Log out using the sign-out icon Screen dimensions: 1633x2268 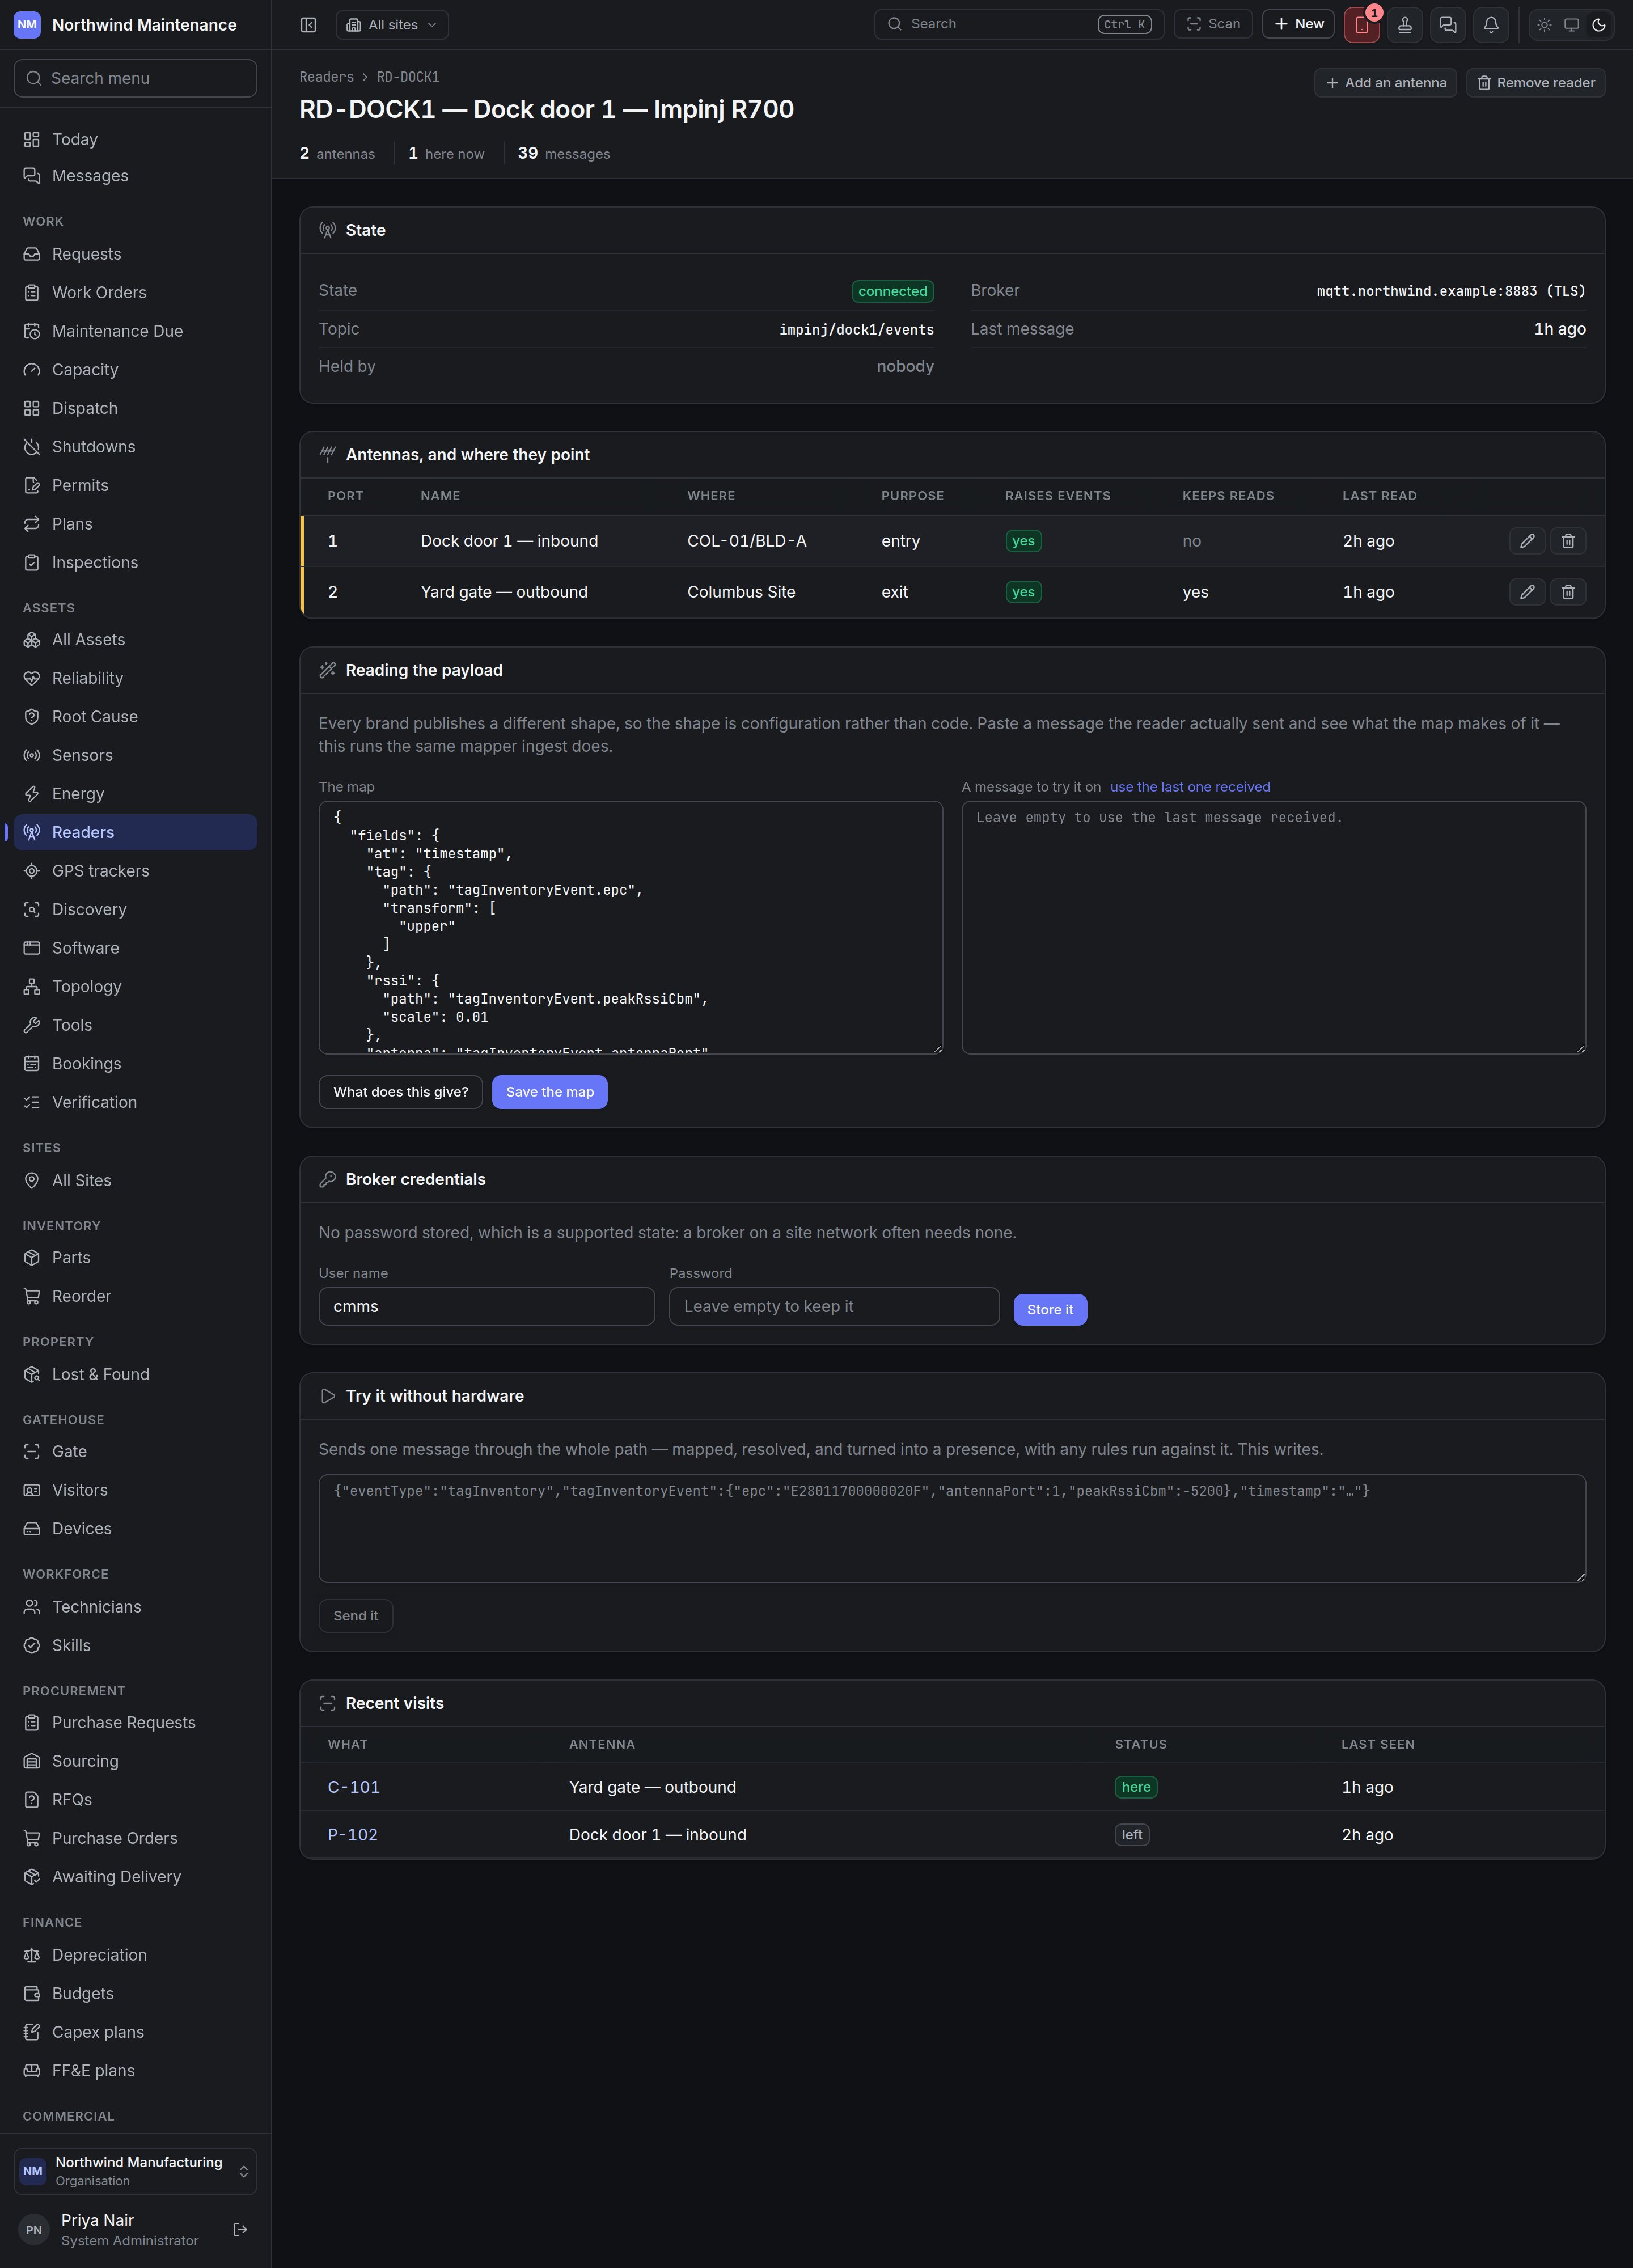240,2229
